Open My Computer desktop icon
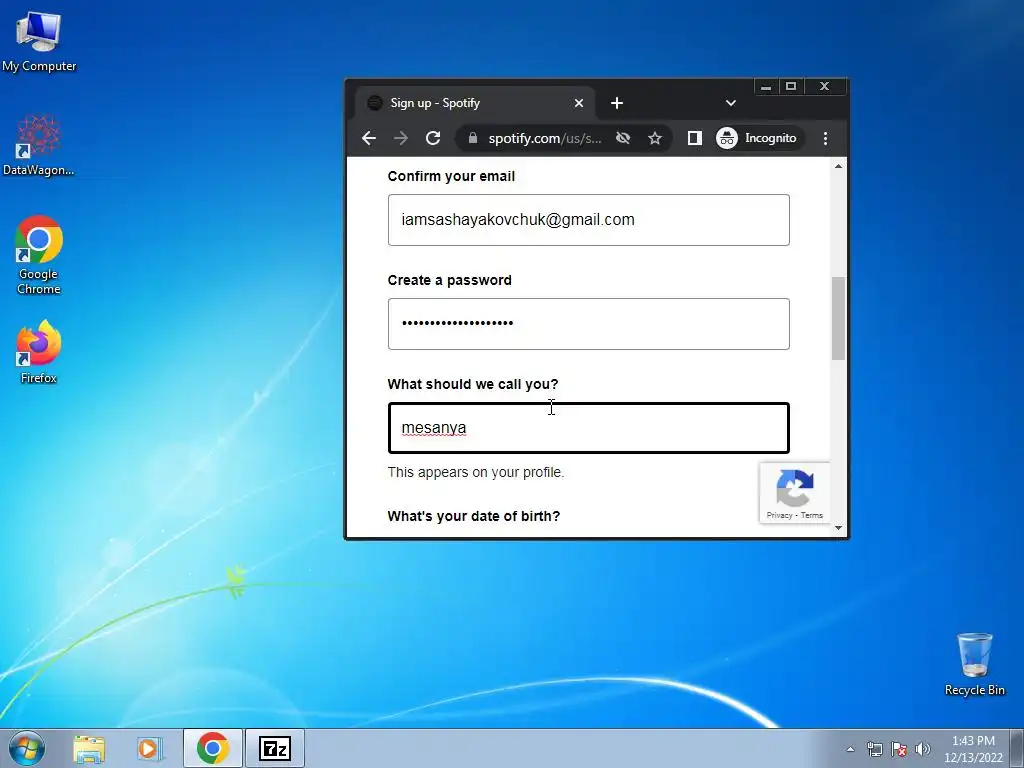This screenshot has height=768, width=1024. [39, 40]
